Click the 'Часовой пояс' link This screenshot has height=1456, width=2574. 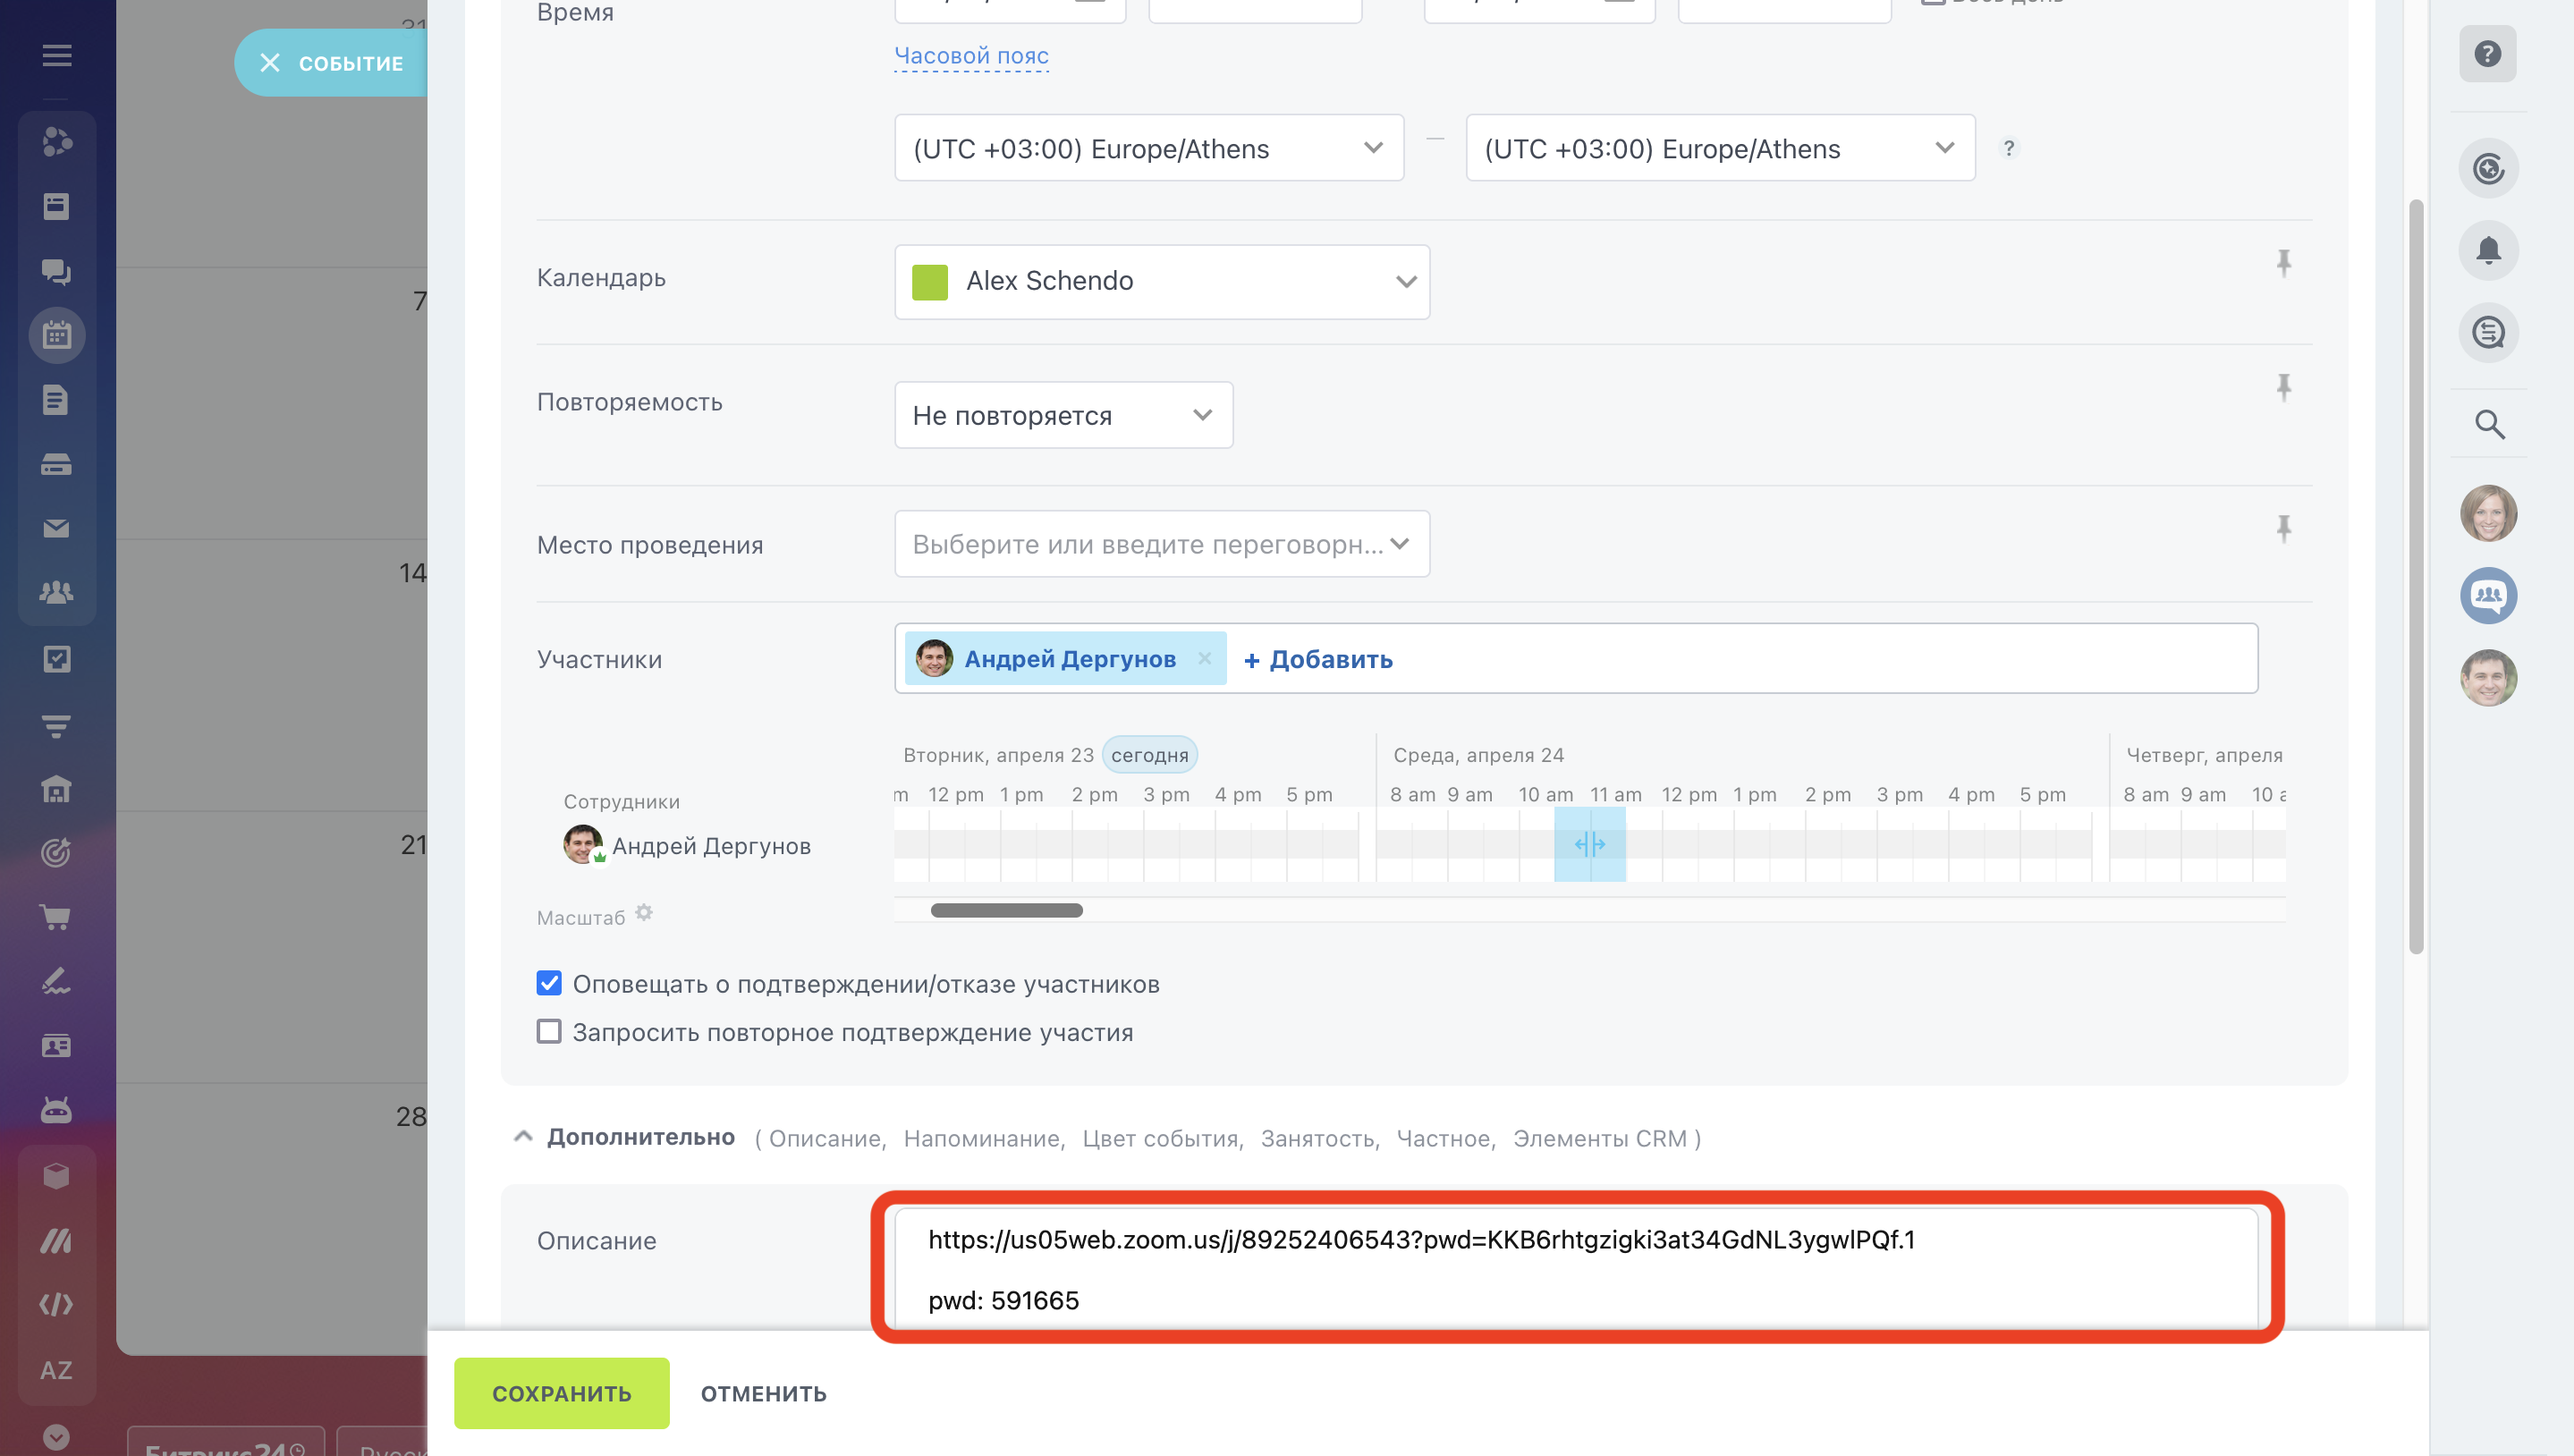coord(970,56)
